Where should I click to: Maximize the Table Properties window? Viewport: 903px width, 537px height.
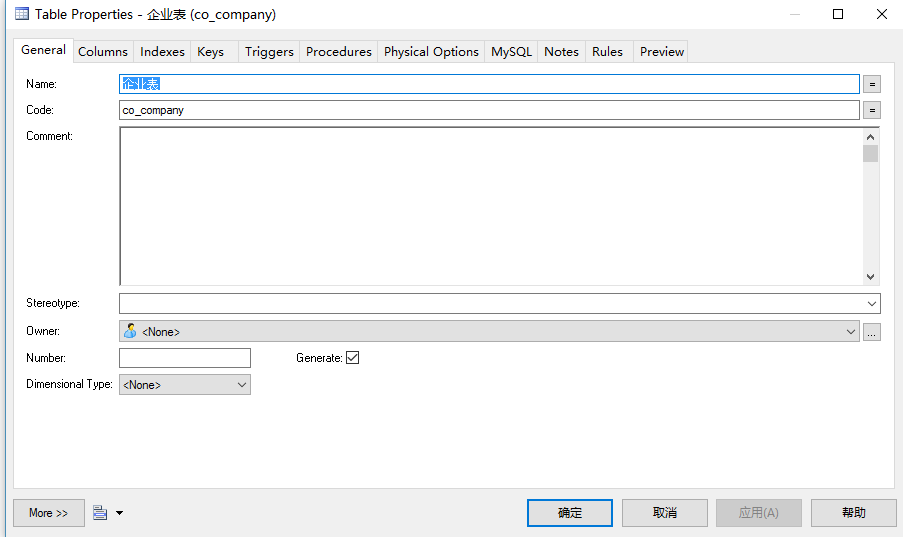838,14
